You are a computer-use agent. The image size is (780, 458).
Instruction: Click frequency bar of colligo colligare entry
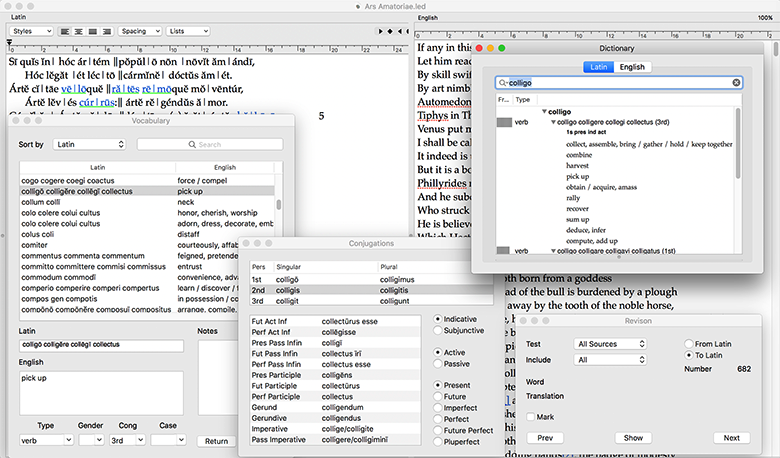click(503, 251)
